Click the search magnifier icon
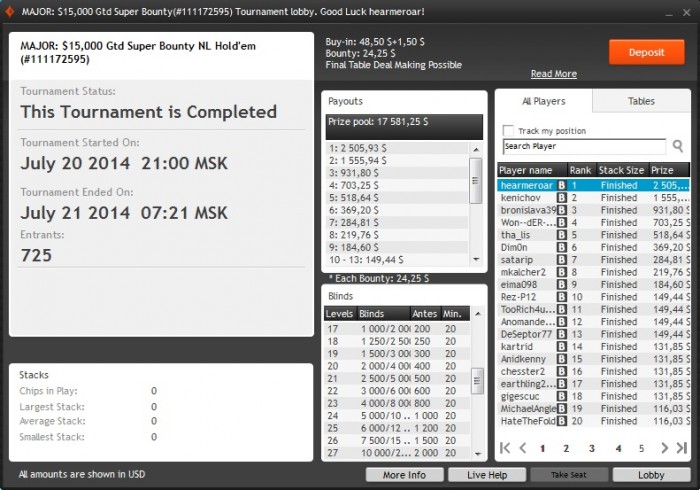The image size is (700, 490). pos(678,146)
